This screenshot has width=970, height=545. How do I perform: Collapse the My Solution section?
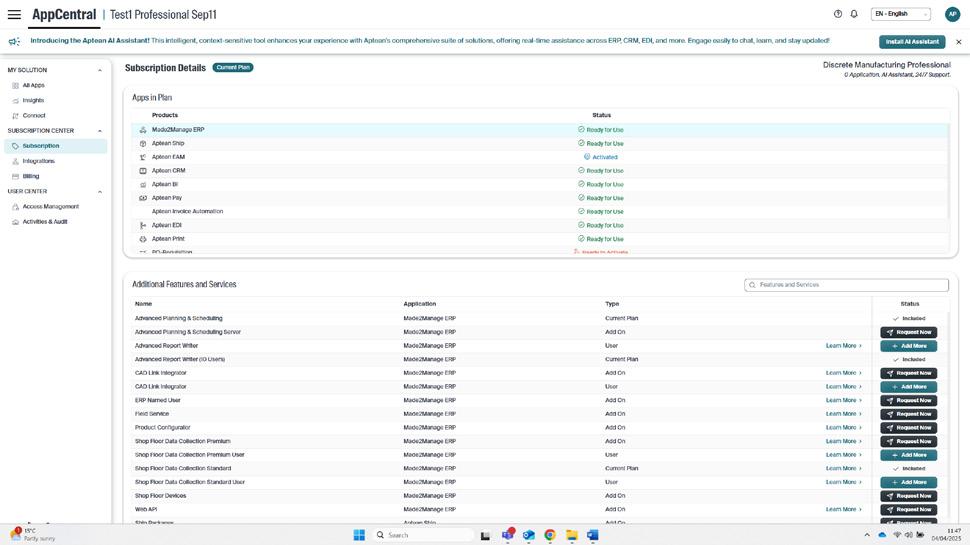pos(100,71)
